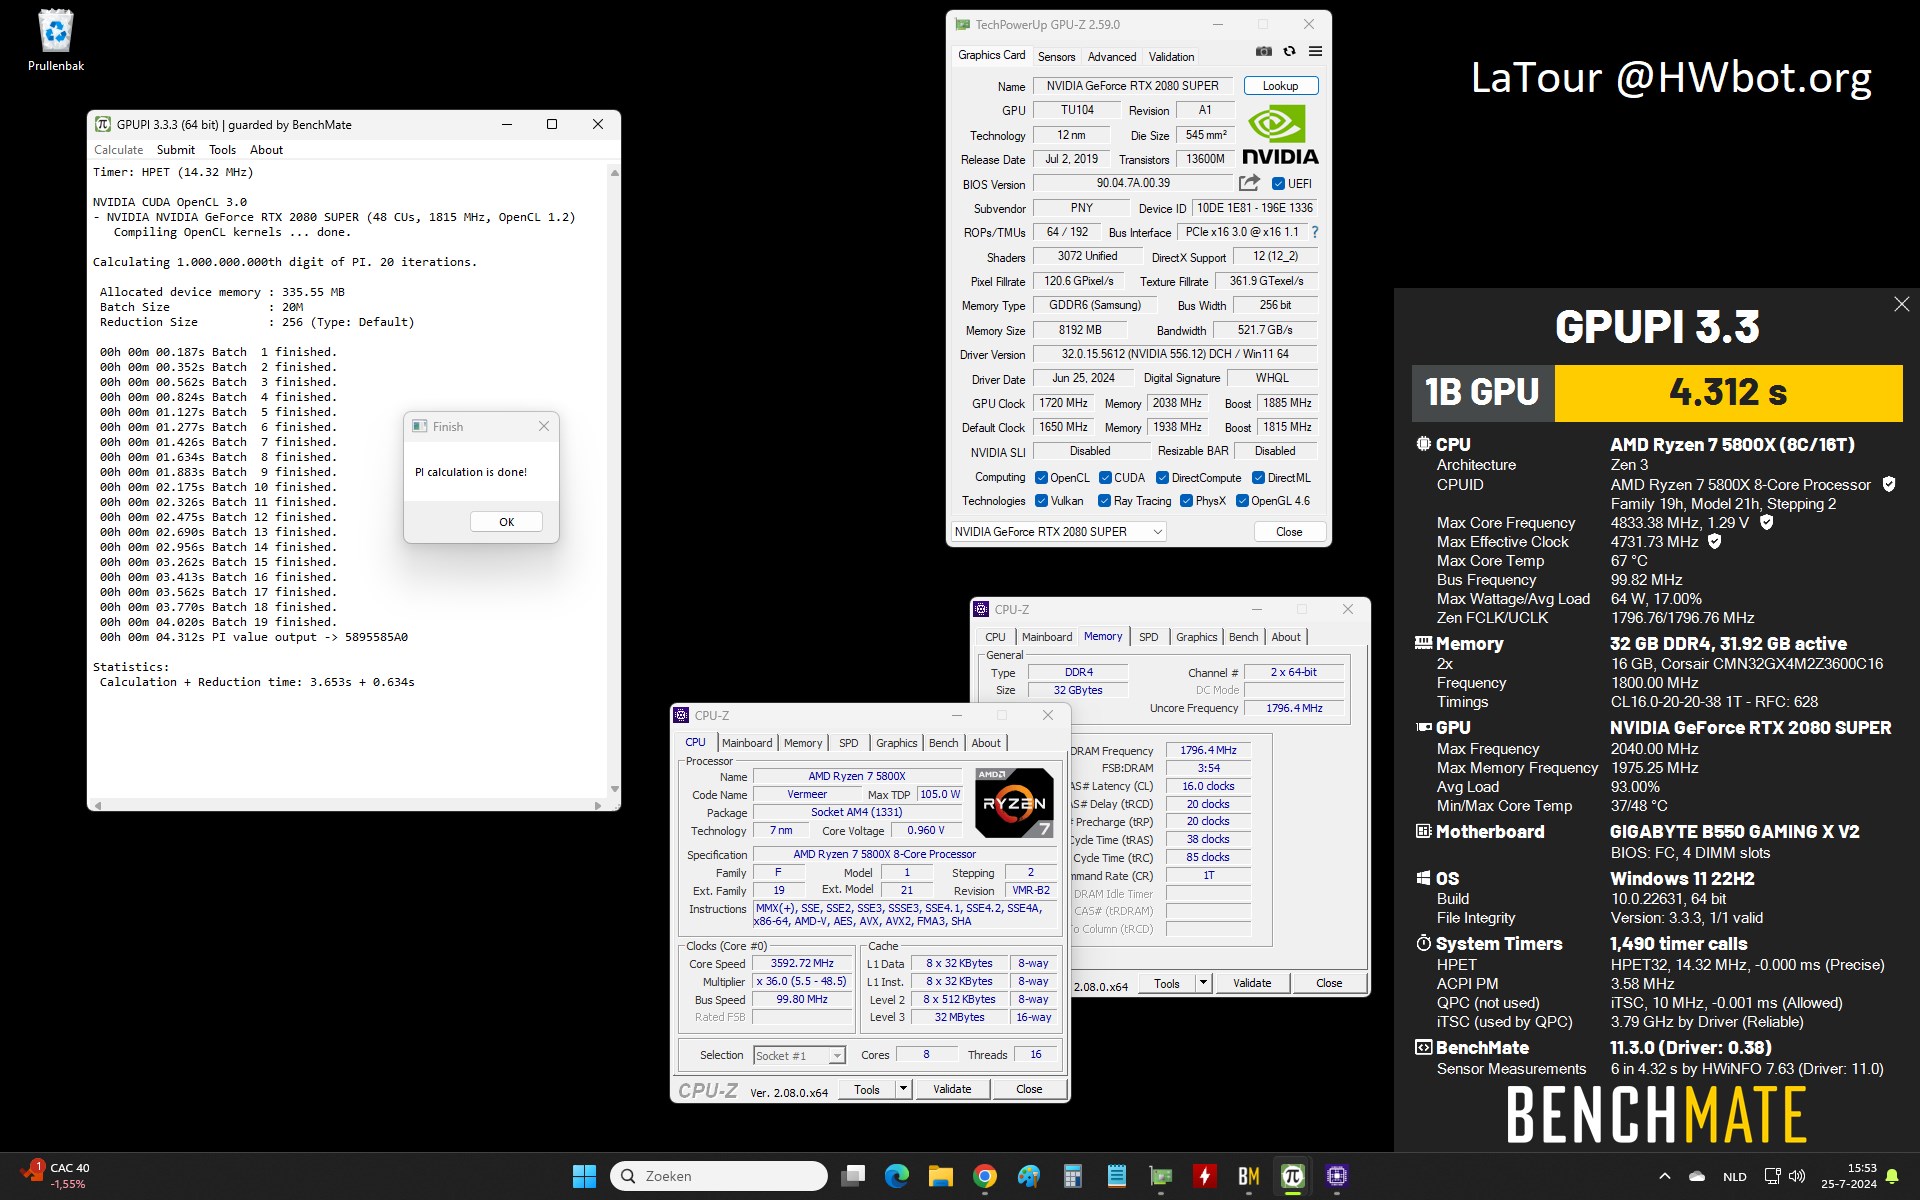Select Bench tab in front CPU-Z window
The image size is (1920, 1200).
point(943,743)
